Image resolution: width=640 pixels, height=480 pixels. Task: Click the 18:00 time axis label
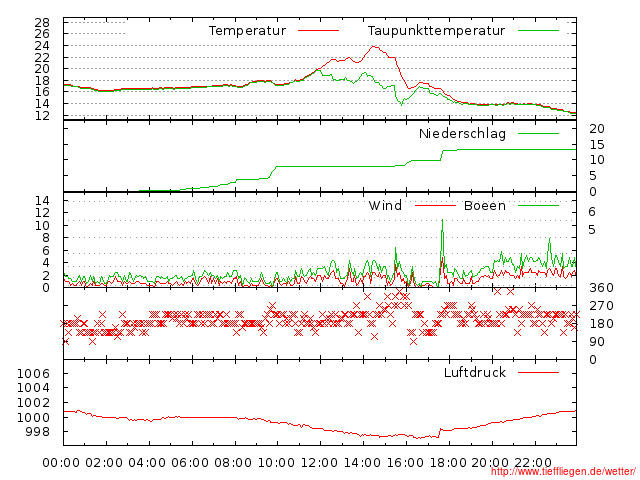448,463
